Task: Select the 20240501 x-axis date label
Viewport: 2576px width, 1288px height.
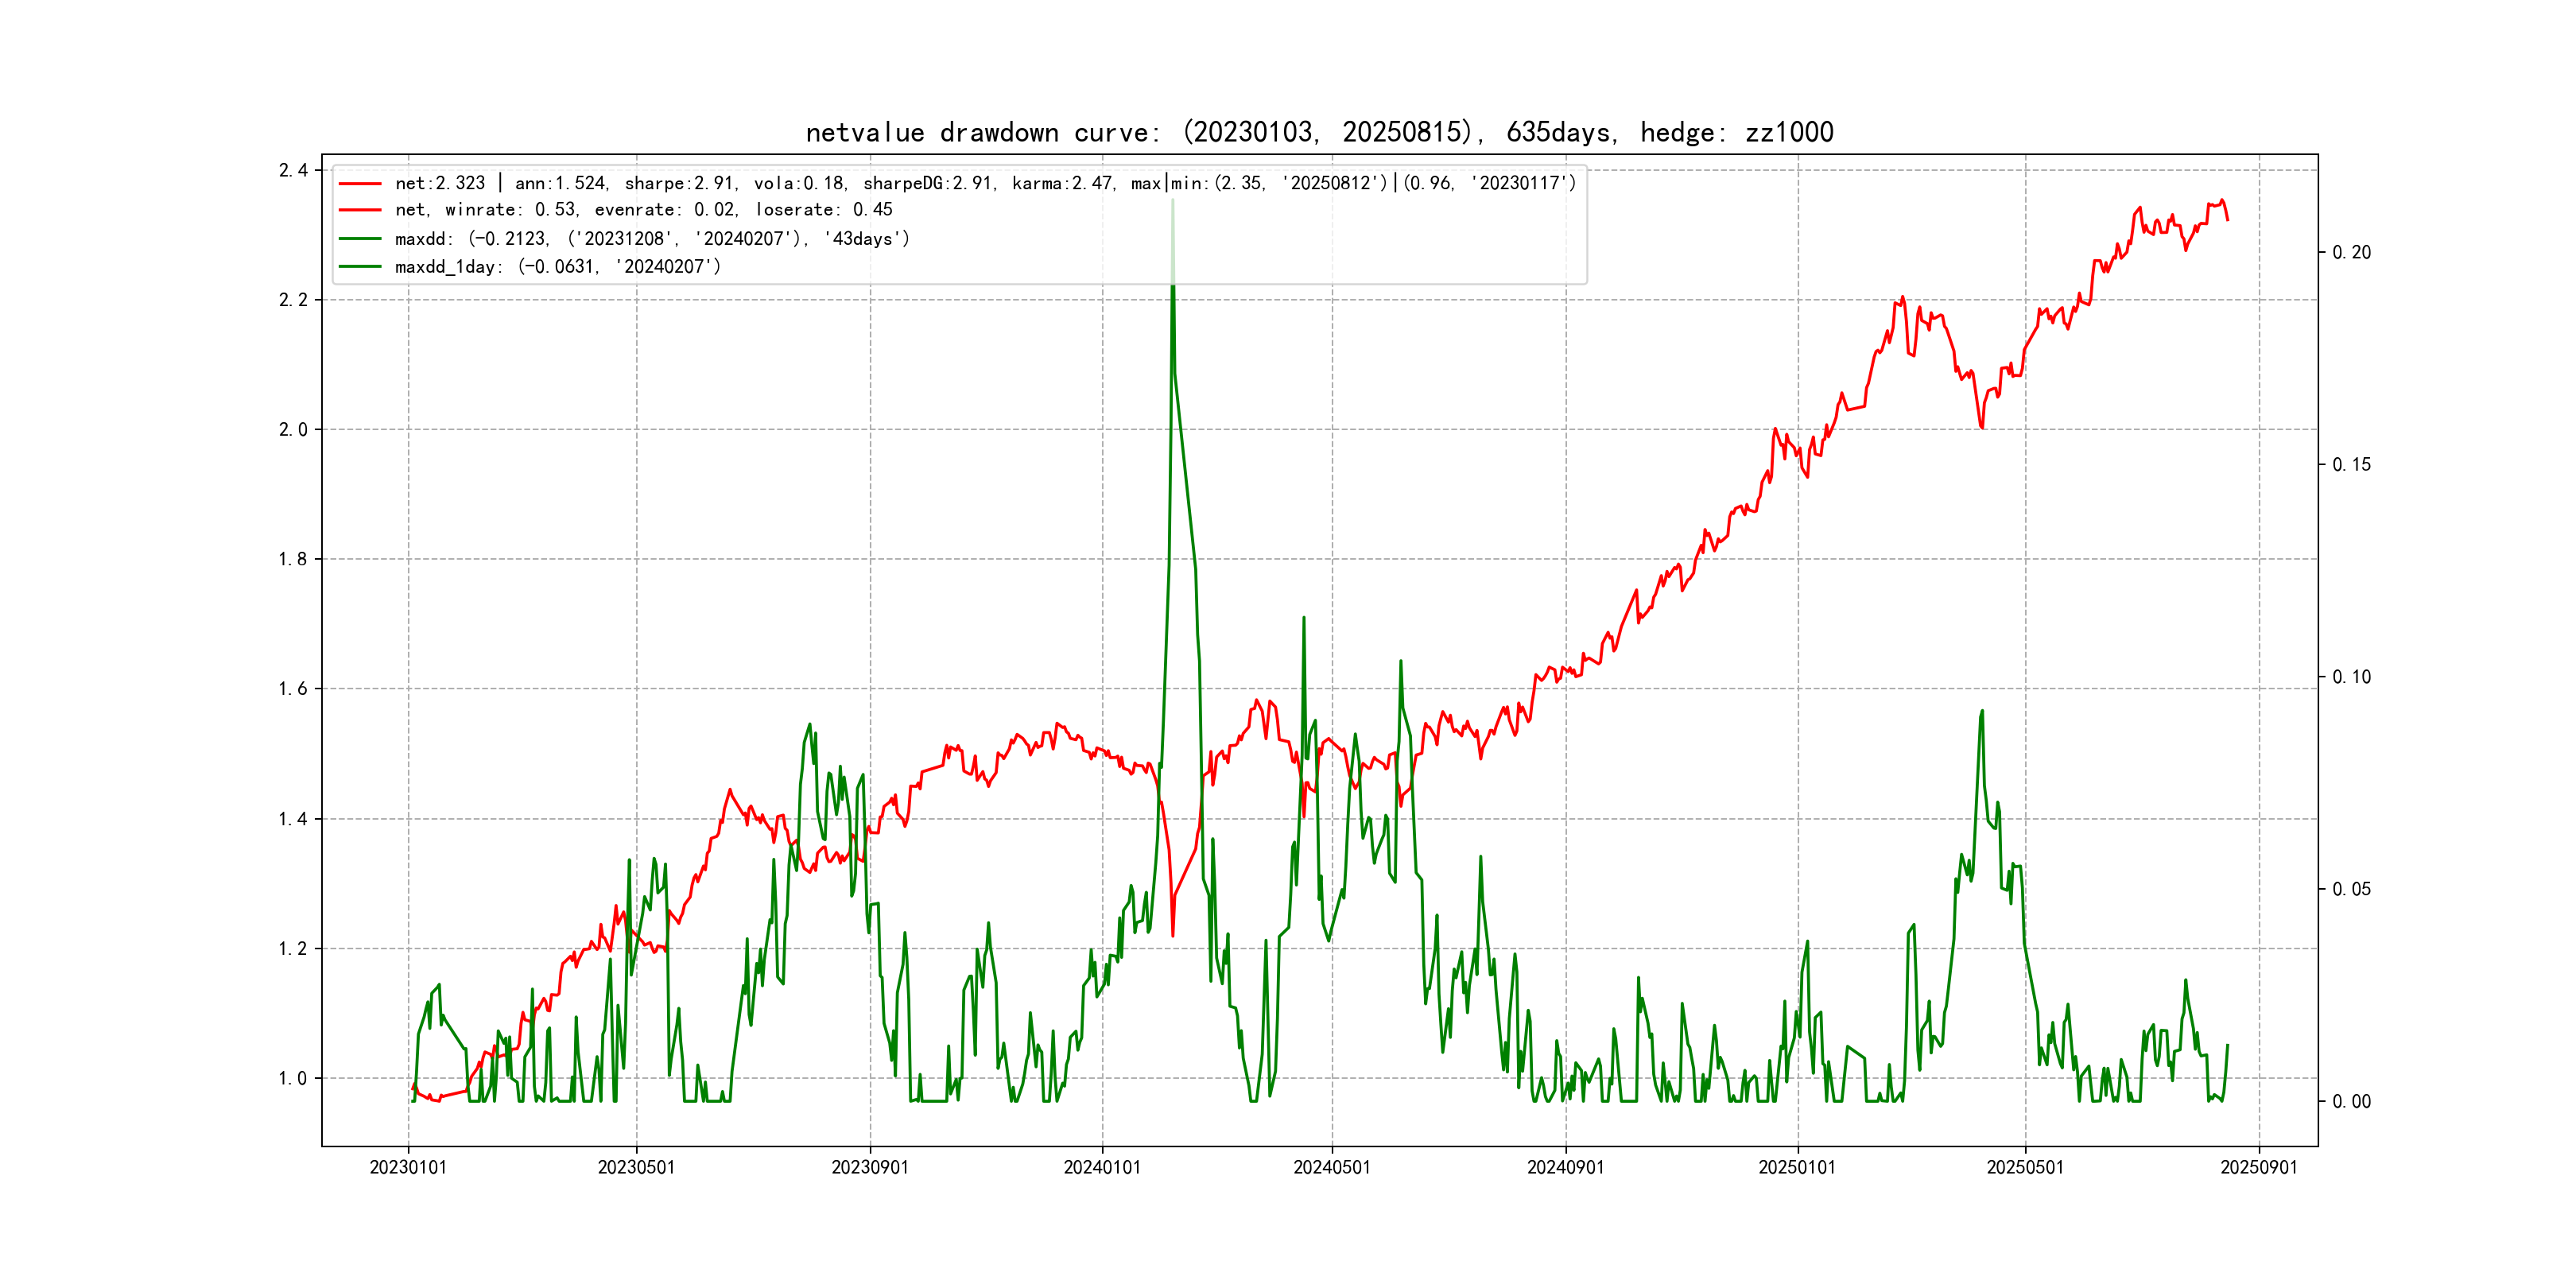Action: point(1332,1167)
